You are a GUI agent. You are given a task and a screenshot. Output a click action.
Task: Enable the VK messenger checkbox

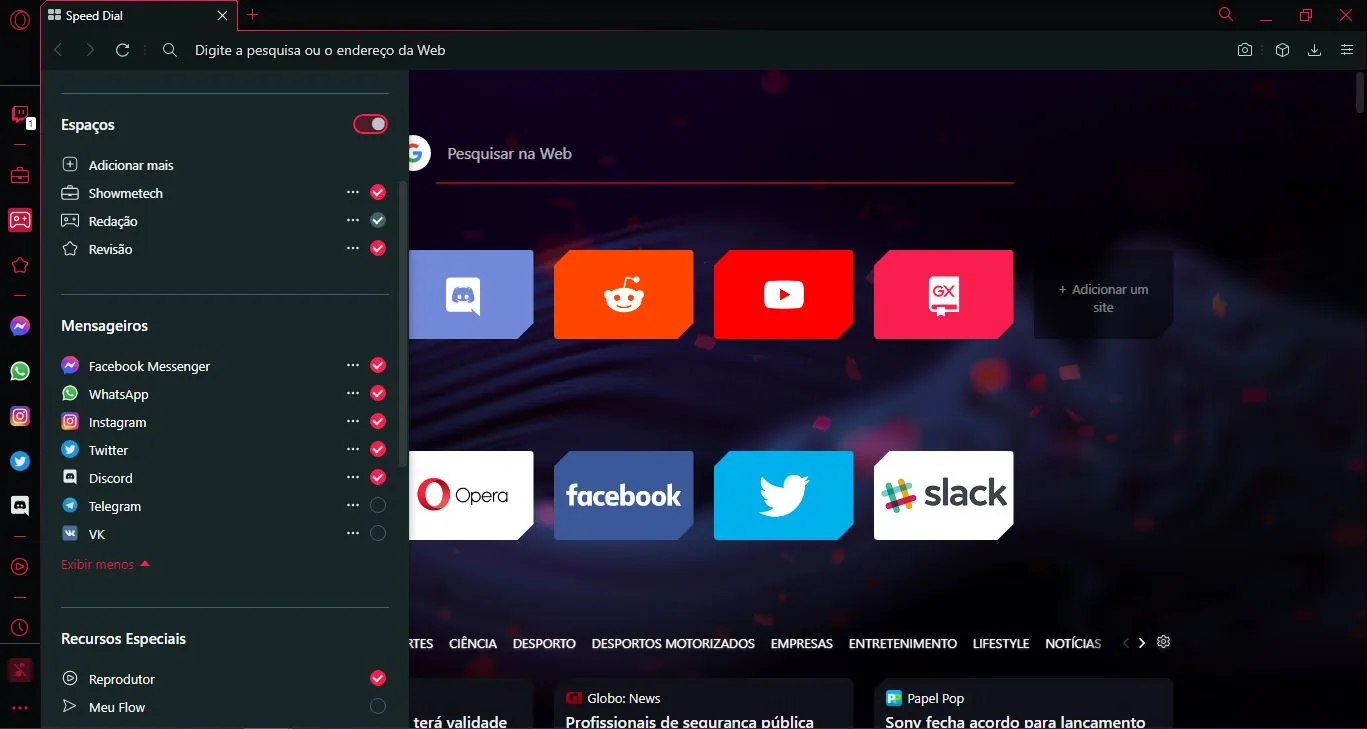point(378,533)
